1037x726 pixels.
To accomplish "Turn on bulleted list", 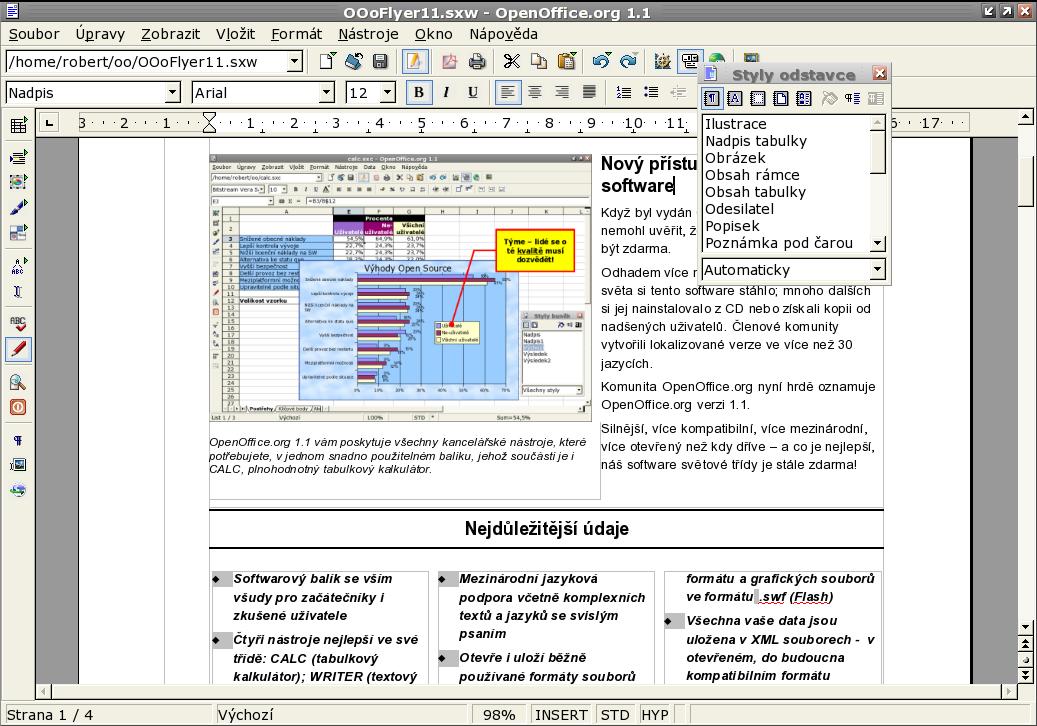I will 651,93.
